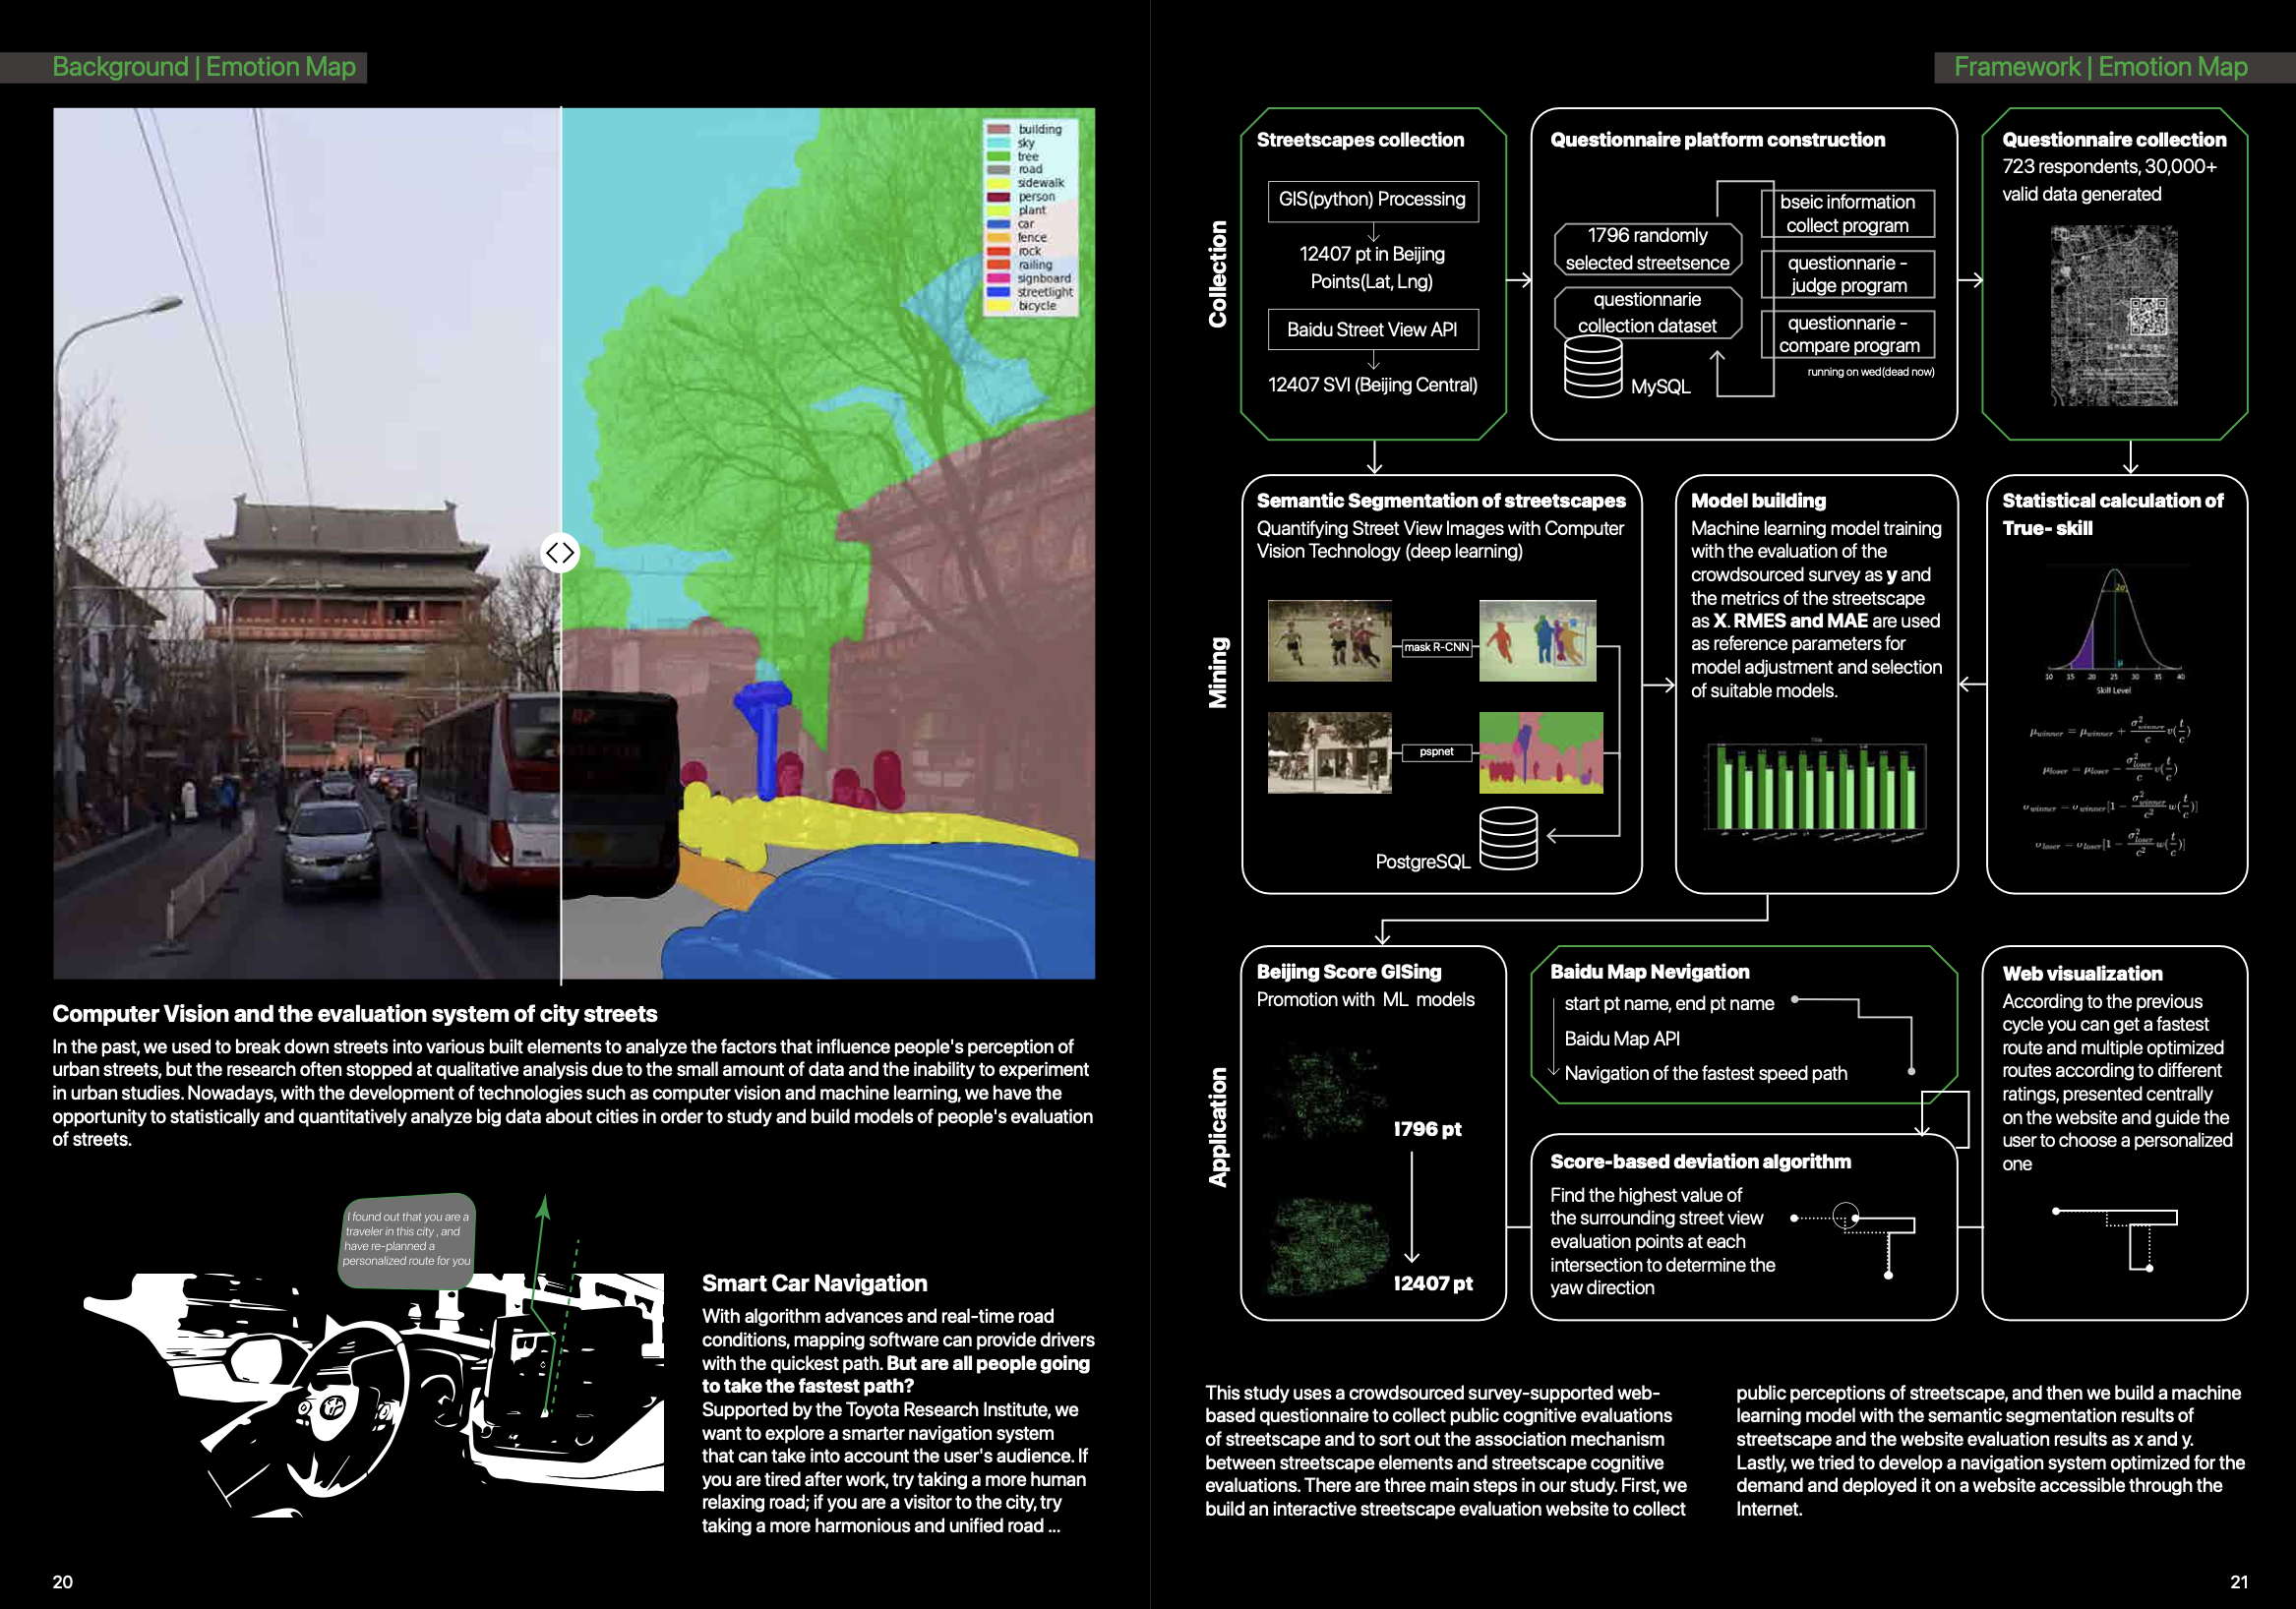Click 'Navigation of the fastest speed path' text
2296x1609 pixels.
(x=1705, y=1073)
